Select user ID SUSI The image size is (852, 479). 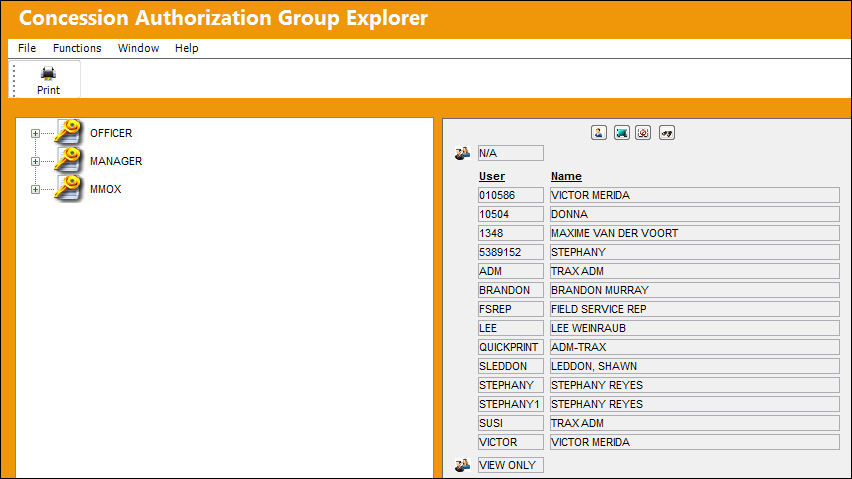point(511,423)
